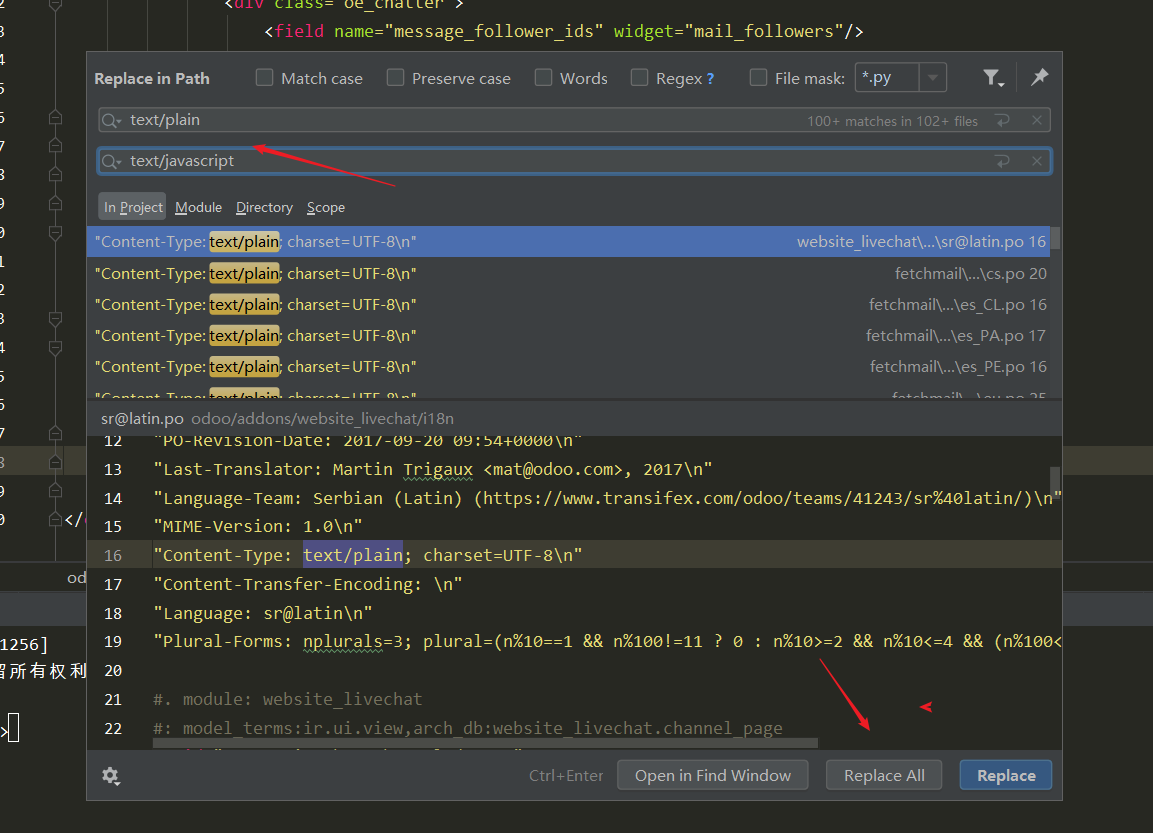Click the Replace All button
The width and height of the screenshot is (1153, 833).
point(884,775)
